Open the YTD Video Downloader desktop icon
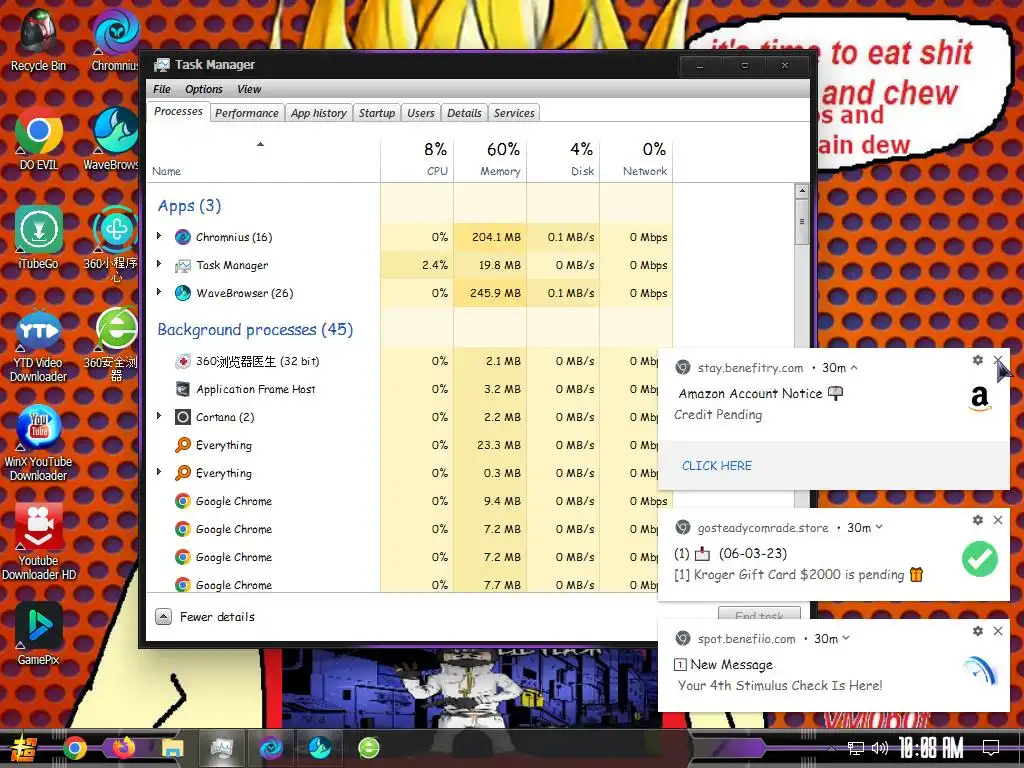 click(x=39, y=344)
